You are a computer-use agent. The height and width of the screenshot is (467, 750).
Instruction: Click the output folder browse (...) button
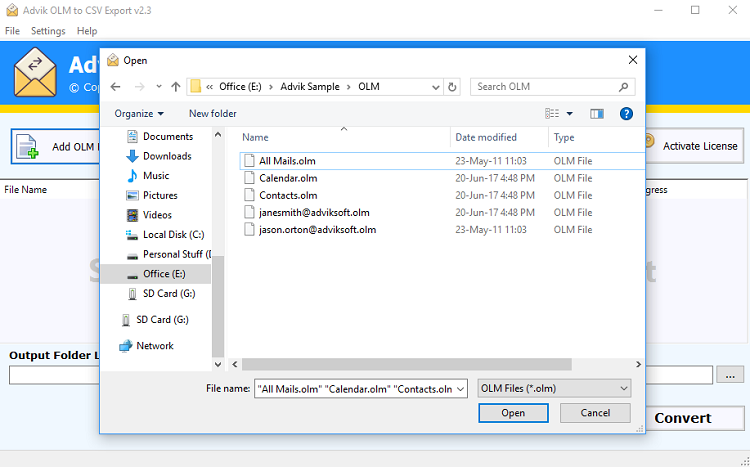pyautogui.click(x=730, y=375)
